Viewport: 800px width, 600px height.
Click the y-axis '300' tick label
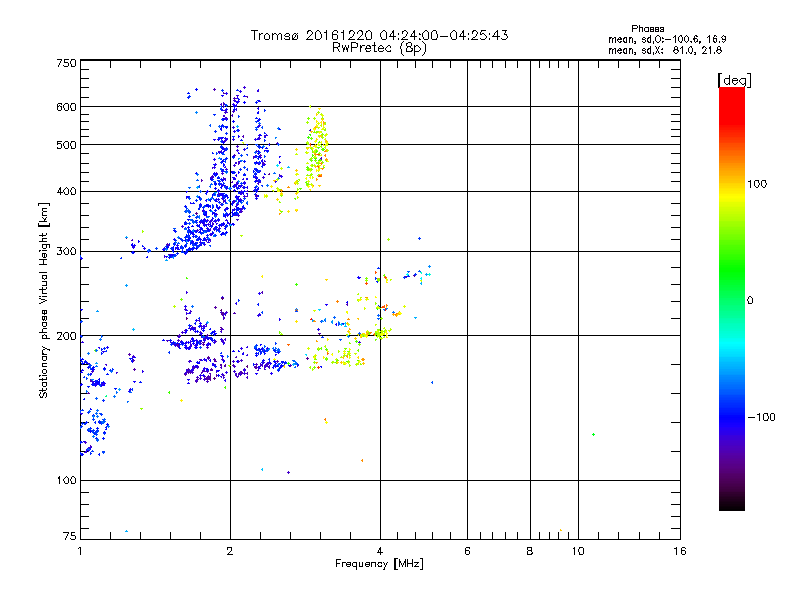(x=66, y=252)
